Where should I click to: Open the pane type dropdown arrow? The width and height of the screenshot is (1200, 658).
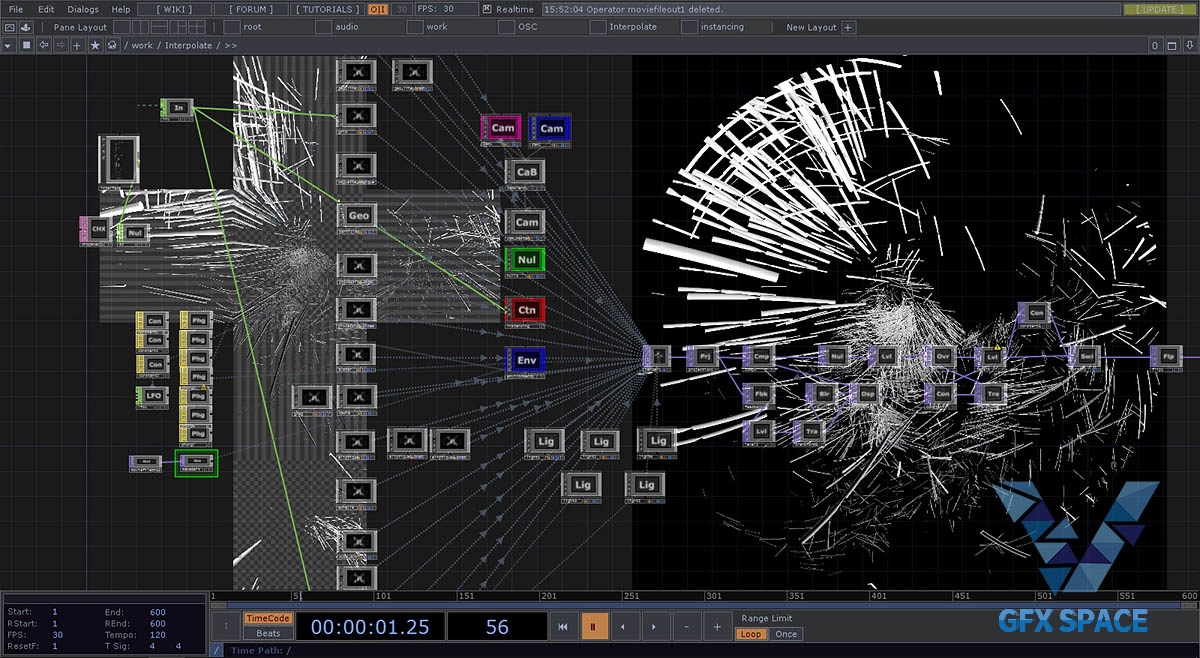[9, 45]
